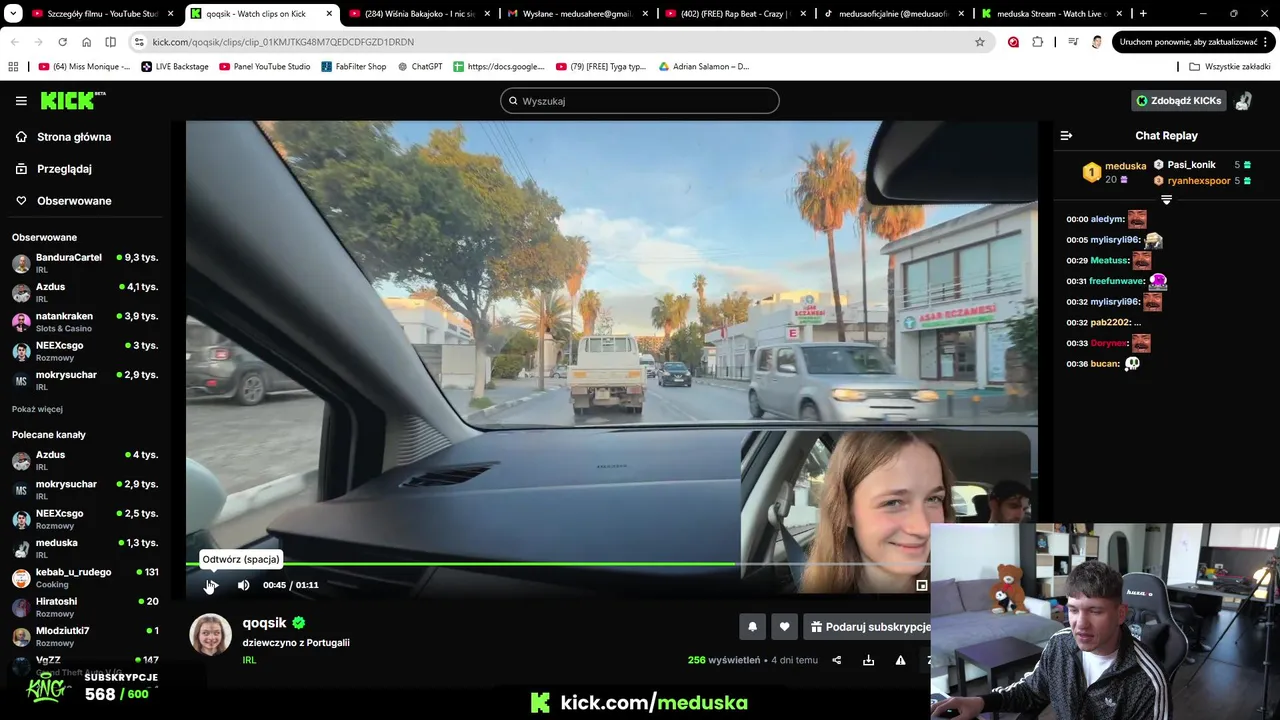Collapse the Chat Replay panel
This screenshot has width=1280, height=720.
pos(1066,135)
